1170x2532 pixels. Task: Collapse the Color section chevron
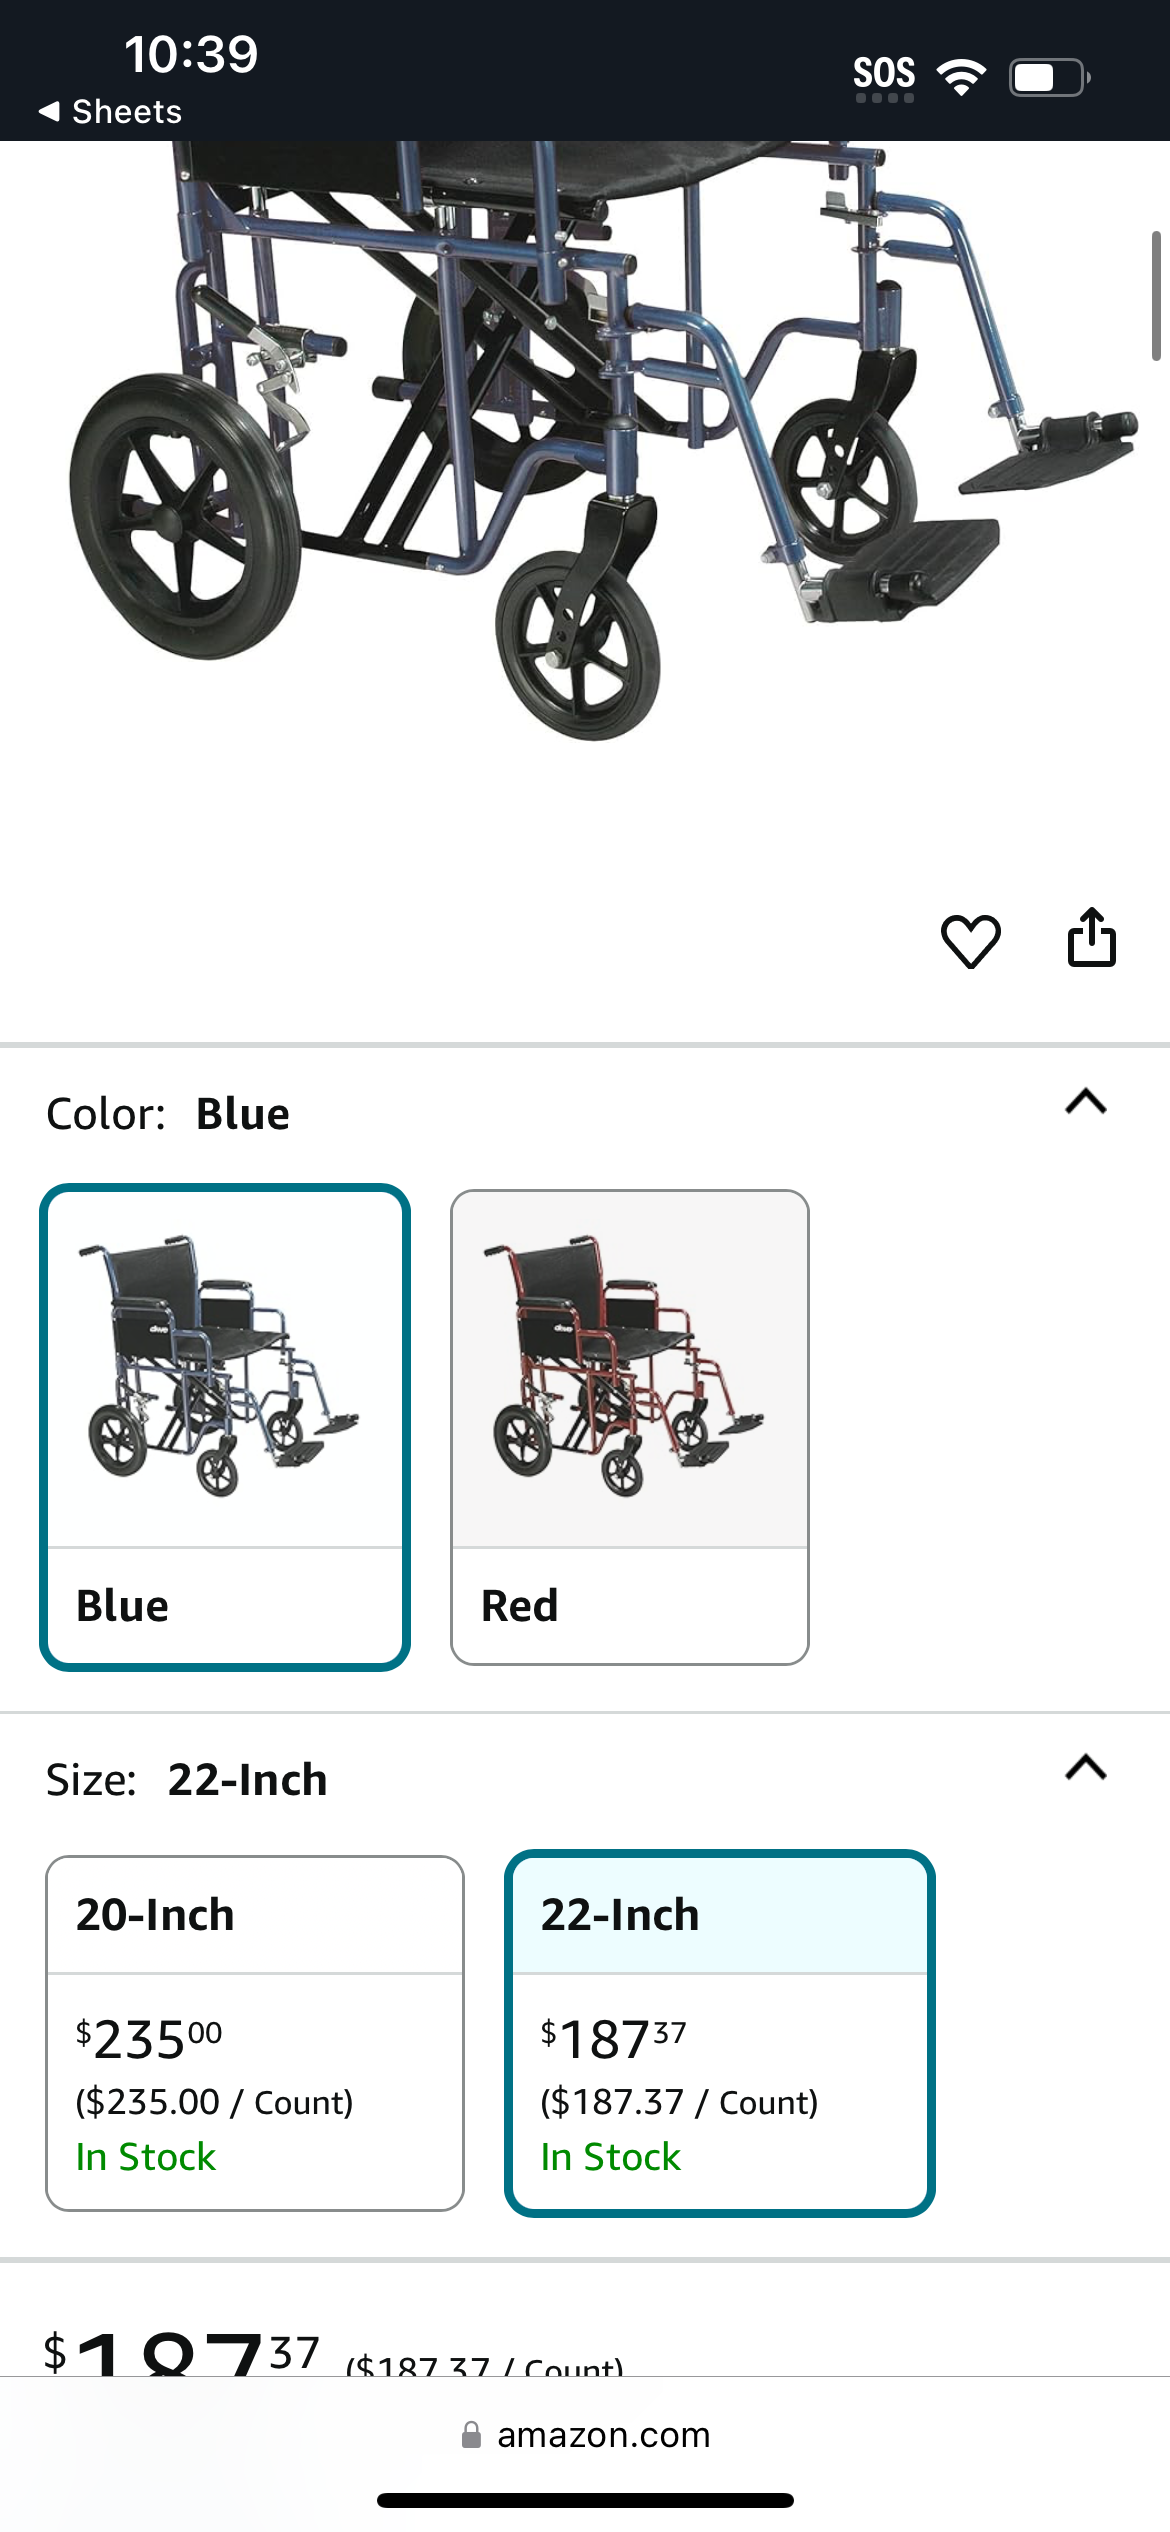[x=1086, y=1102]
